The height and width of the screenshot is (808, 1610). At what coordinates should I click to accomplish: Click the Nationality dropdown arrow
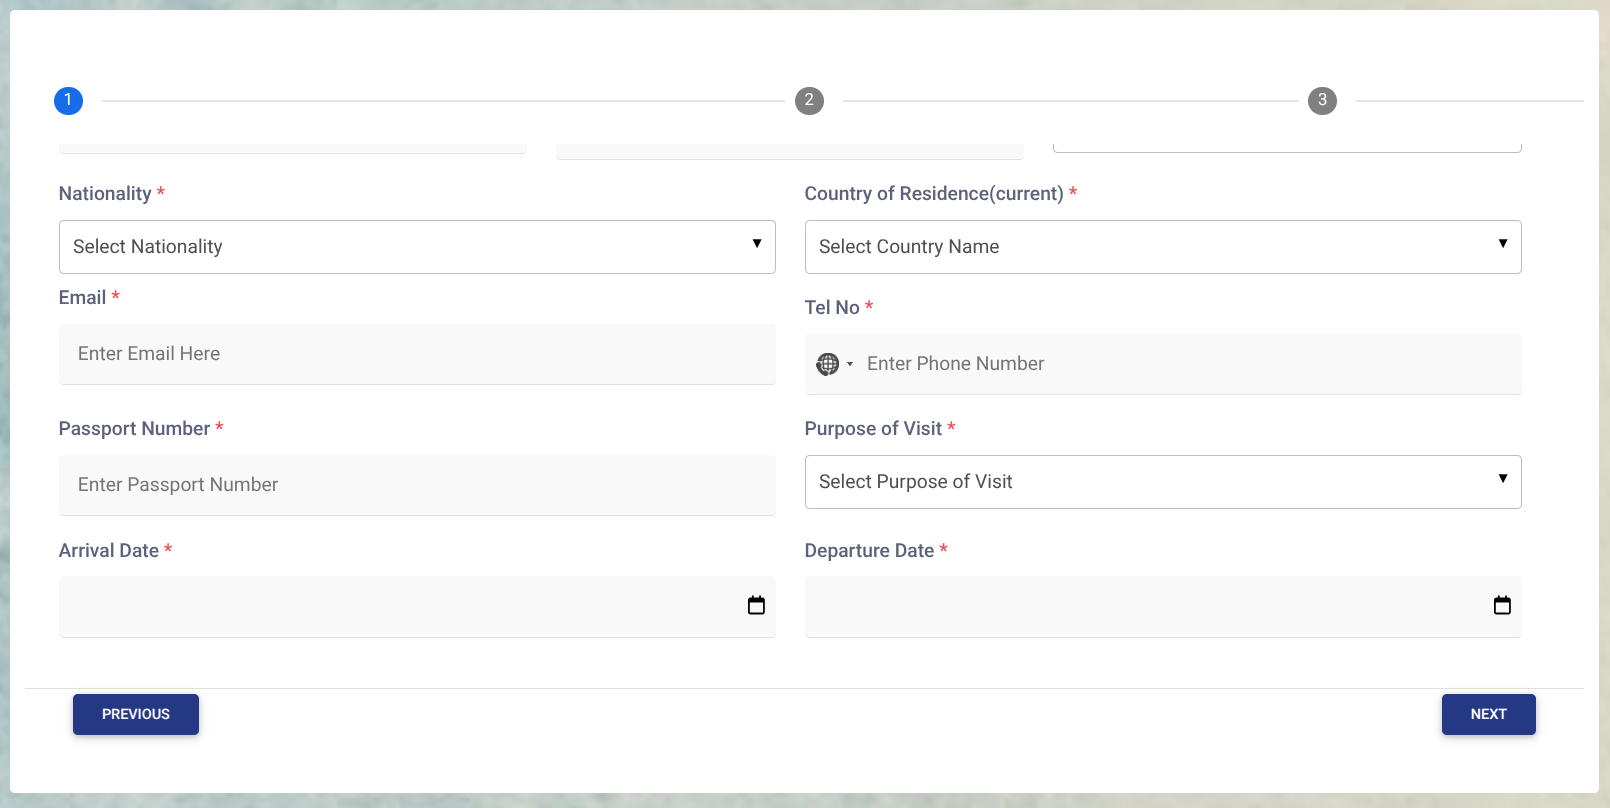point(757,244)
